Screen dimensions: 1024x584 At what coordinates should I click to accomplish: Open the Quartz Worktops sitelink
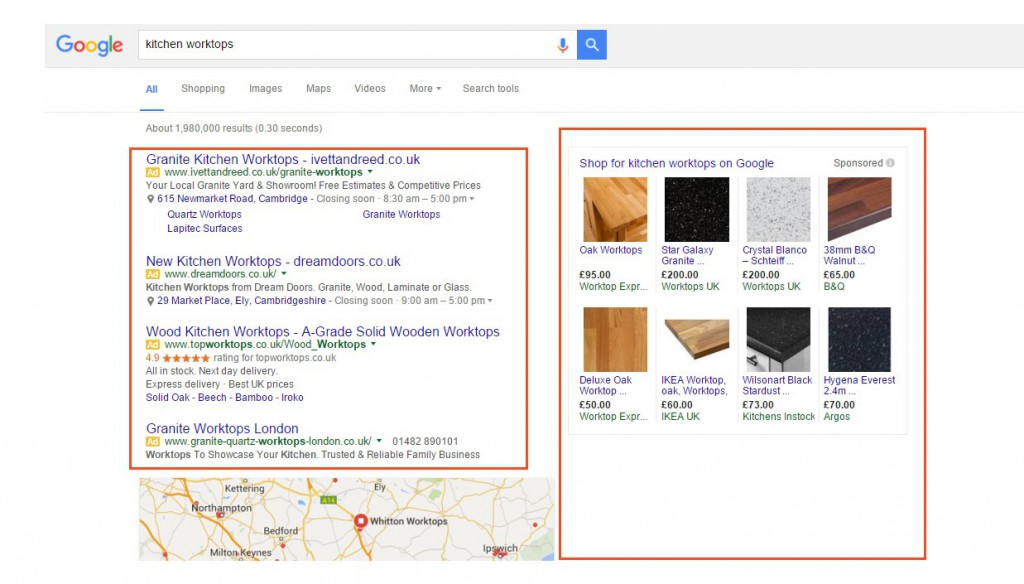(204, 213)
